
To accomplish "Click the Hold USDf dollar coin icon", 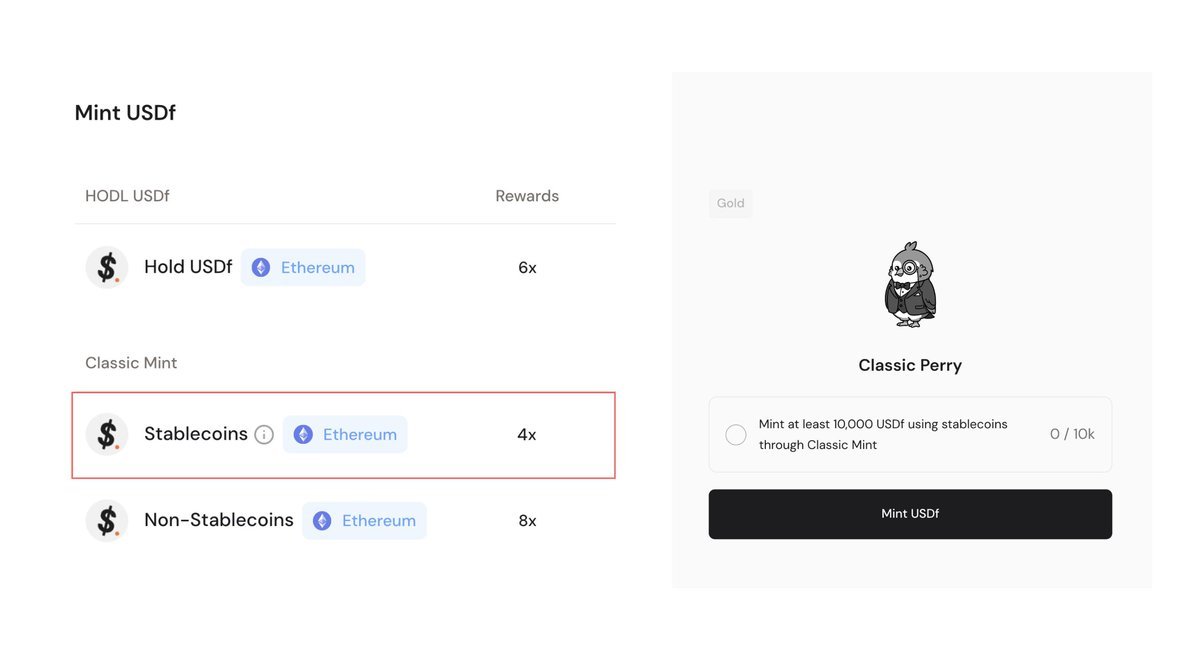I will [107, 268].
